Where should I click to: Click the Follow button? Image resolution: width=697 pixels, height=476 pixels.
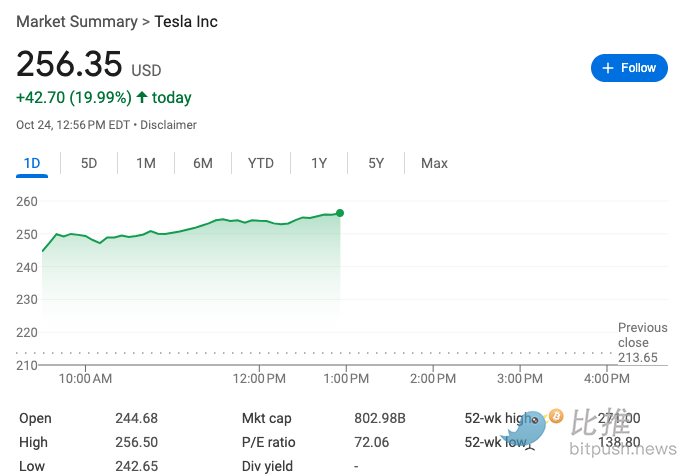629,68
